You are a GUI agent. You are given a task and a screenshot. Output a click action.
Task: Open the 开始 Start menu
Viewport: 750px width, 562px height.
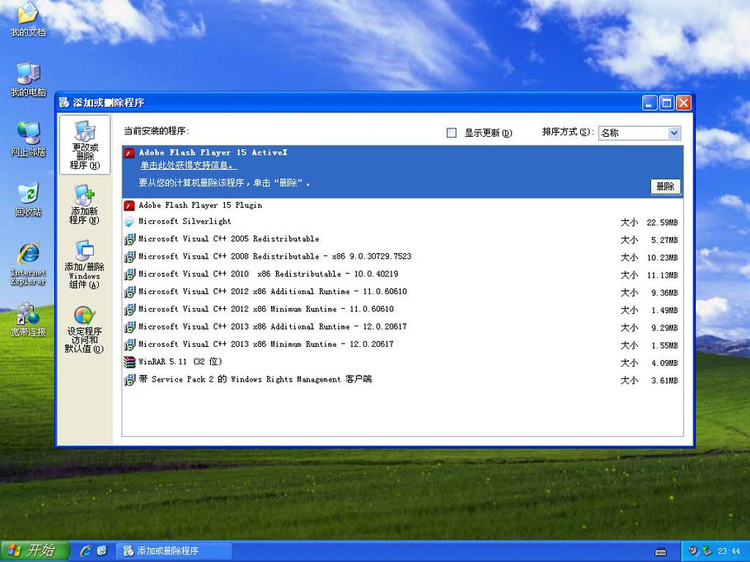pos(35,551)
